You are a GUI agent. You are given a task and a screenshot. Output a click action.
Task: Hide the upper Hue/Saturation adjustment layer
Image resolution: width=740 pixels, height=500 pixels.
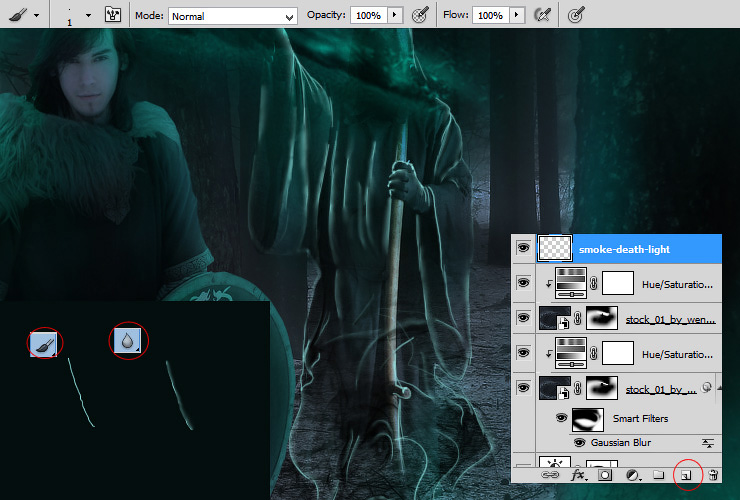(523, 283)
